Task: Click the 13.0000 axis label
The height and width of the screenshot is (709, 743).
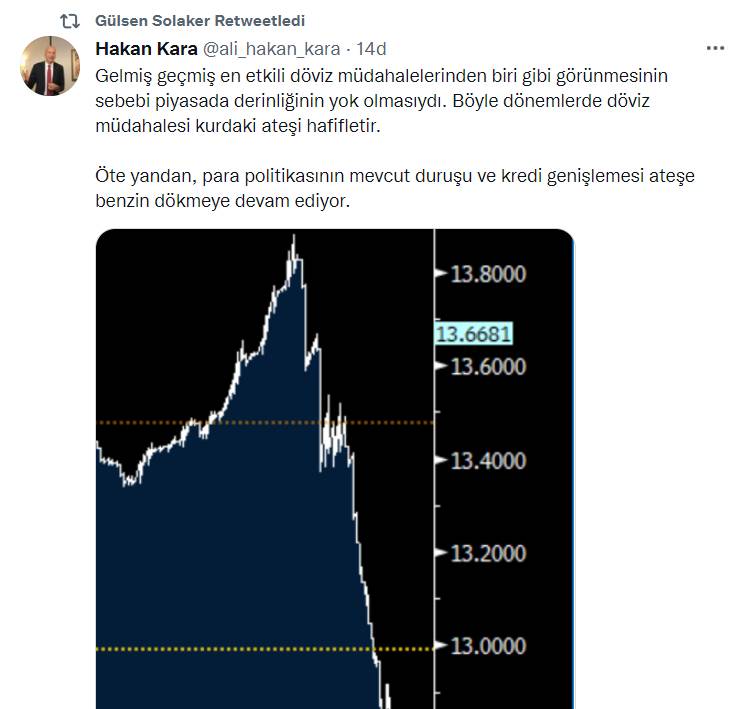Action: 487,647
